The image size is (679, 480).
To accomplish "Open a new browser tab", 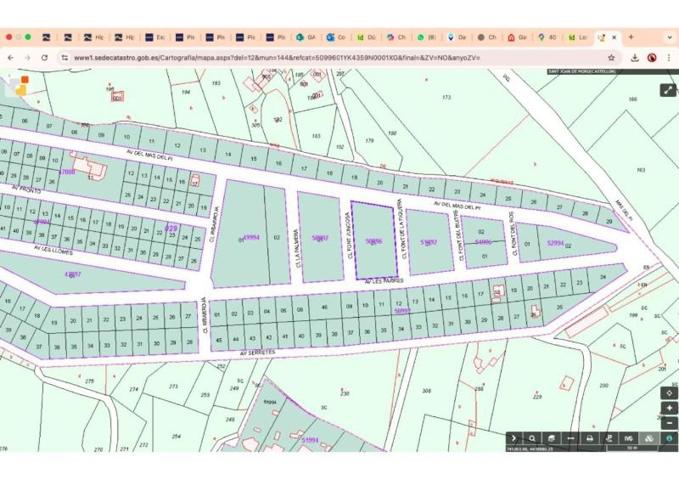I will point(630,37).
